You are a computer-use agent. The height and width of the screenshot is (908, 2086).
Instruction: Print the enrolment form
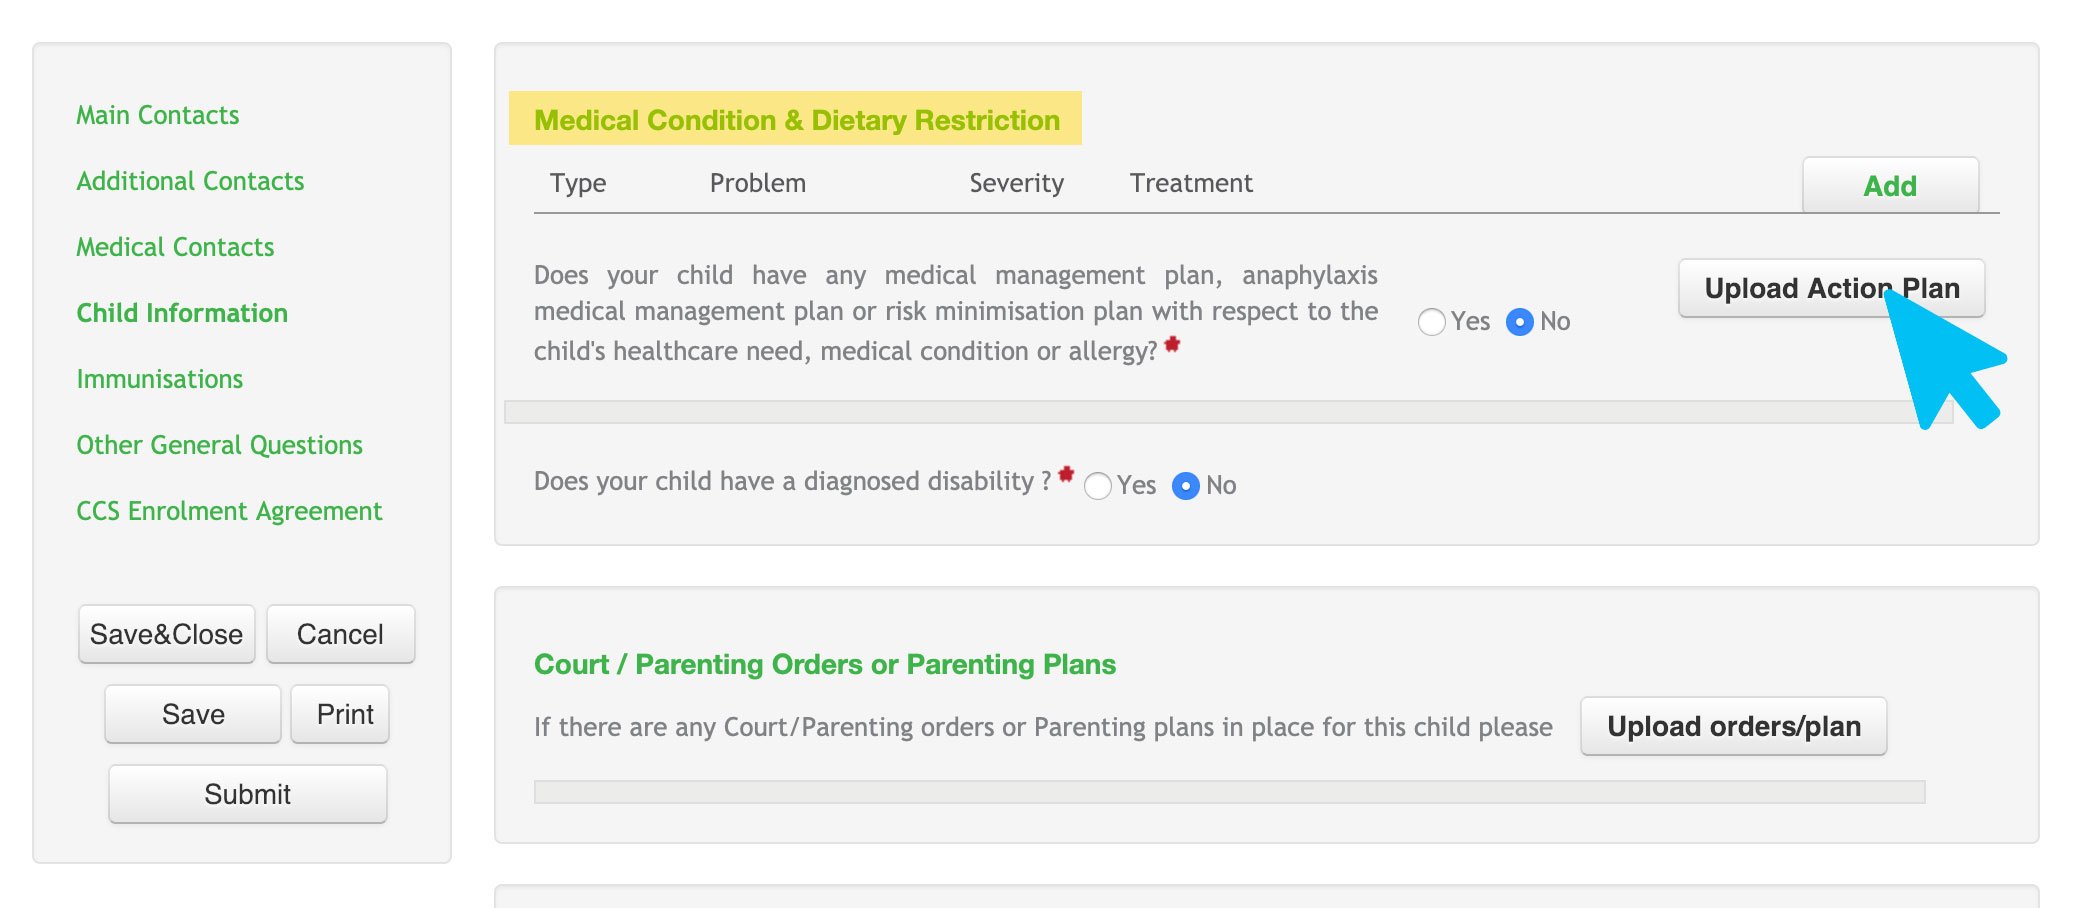pos(345,714)
